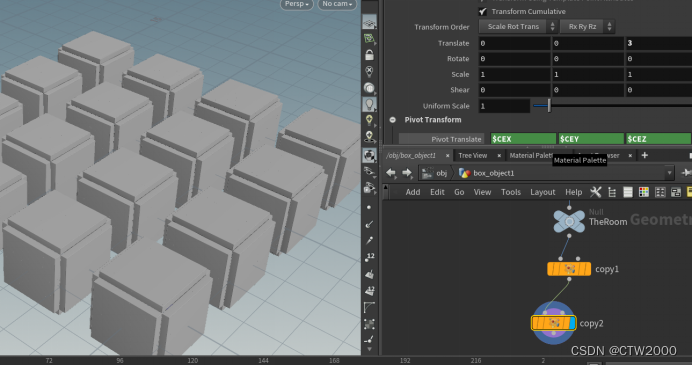Select the copy2 node

(x=553, y=323)
